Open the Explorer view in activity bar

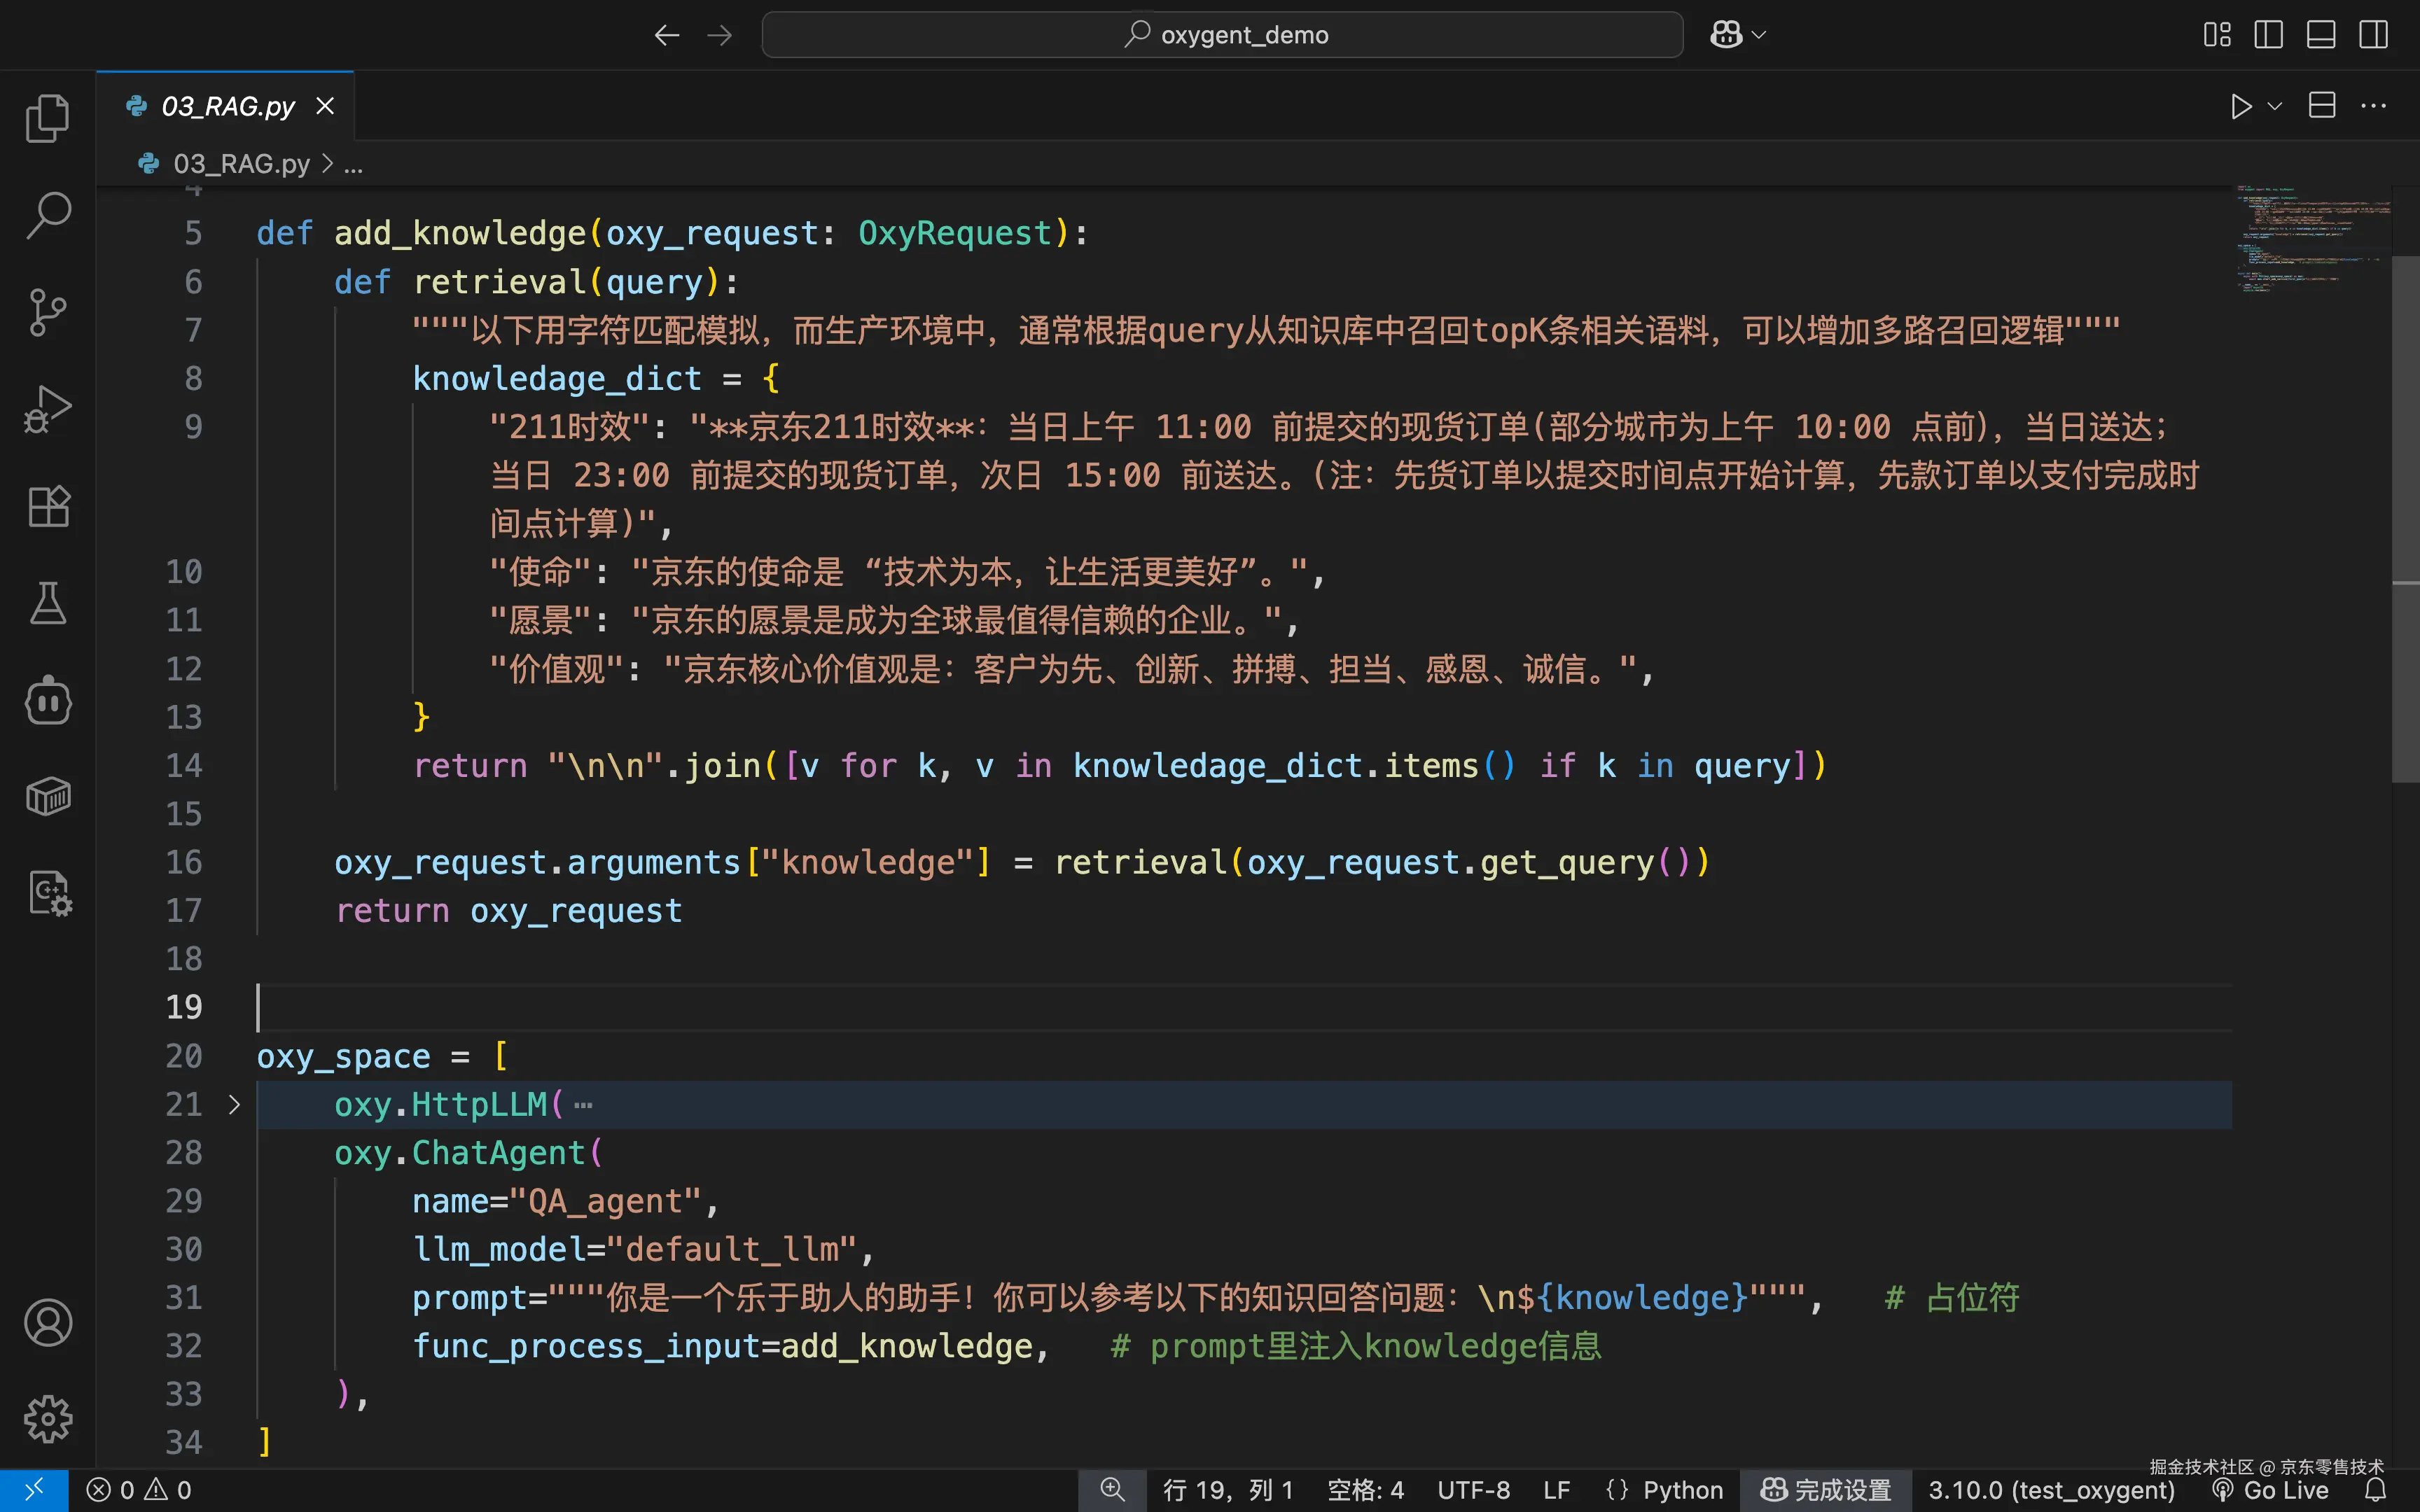tap(48, 118)
